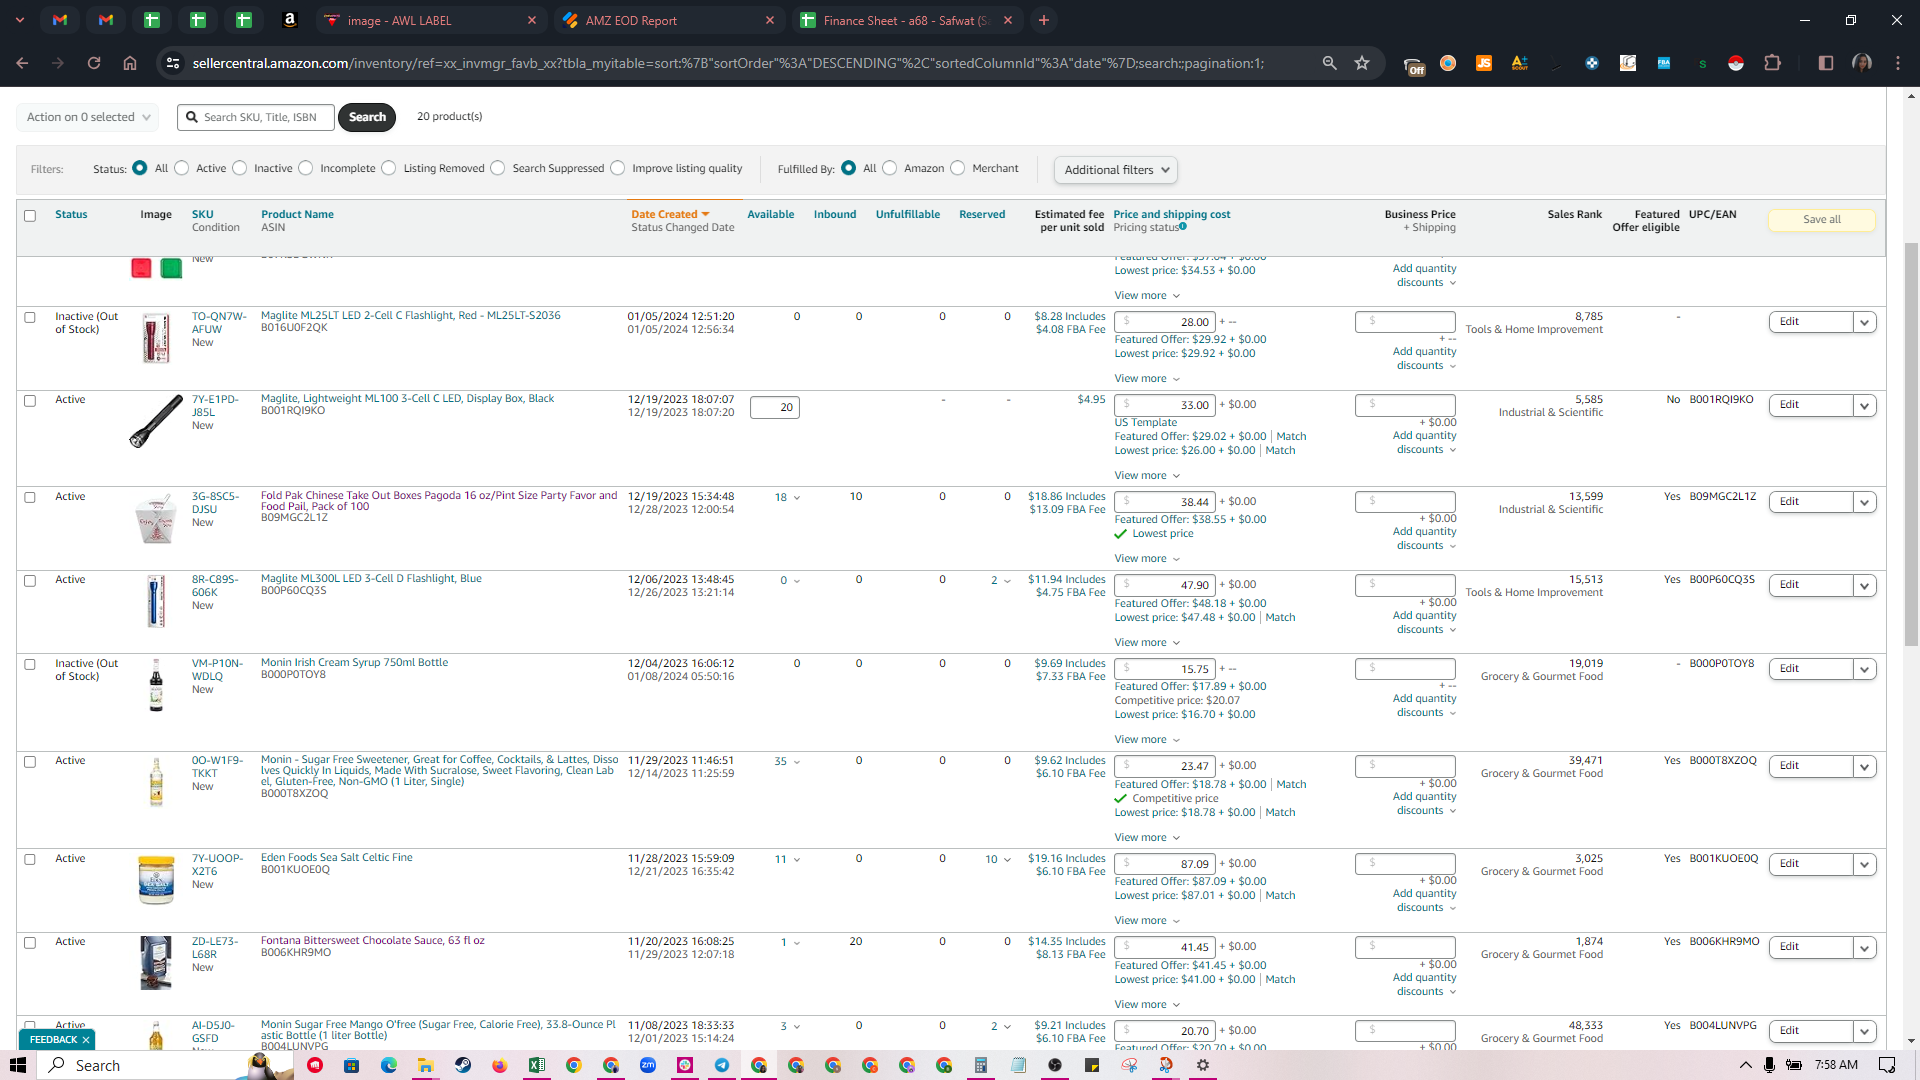Open Firefox from the taskbar

click(500, 1065)
